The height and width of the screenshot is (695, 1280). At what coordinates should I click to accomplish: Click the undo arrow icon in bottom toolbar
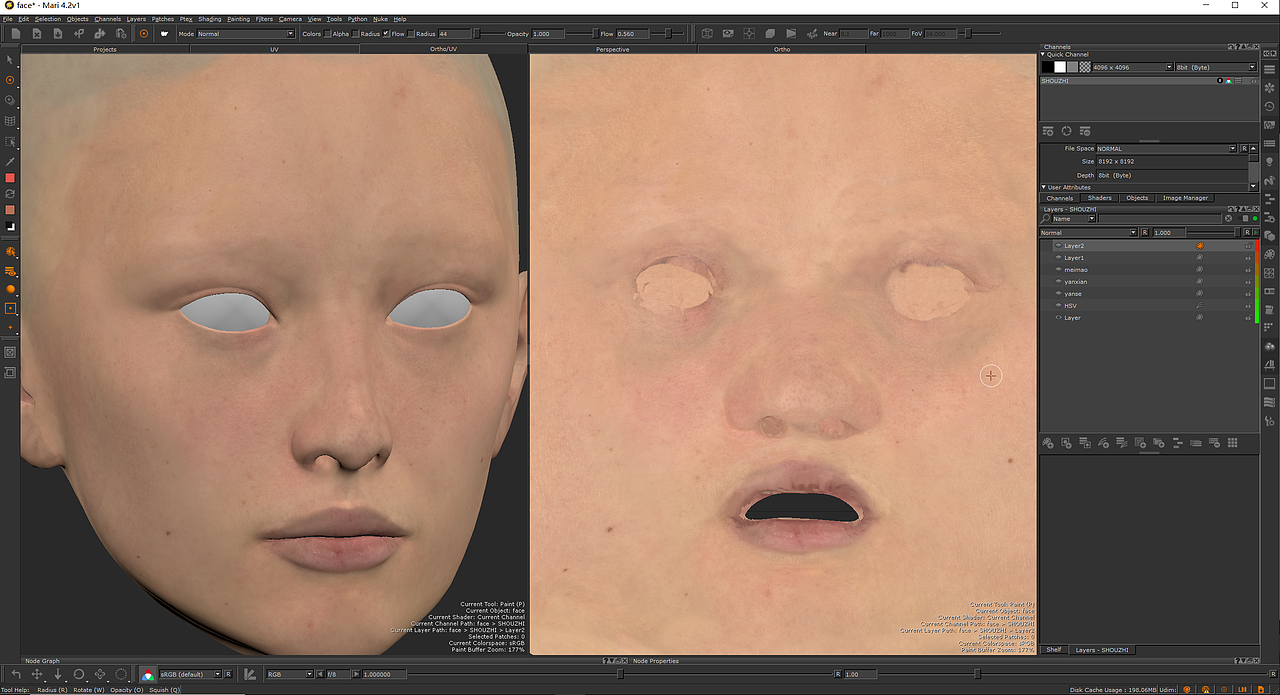pyautogui.click(x=17, y=674)
